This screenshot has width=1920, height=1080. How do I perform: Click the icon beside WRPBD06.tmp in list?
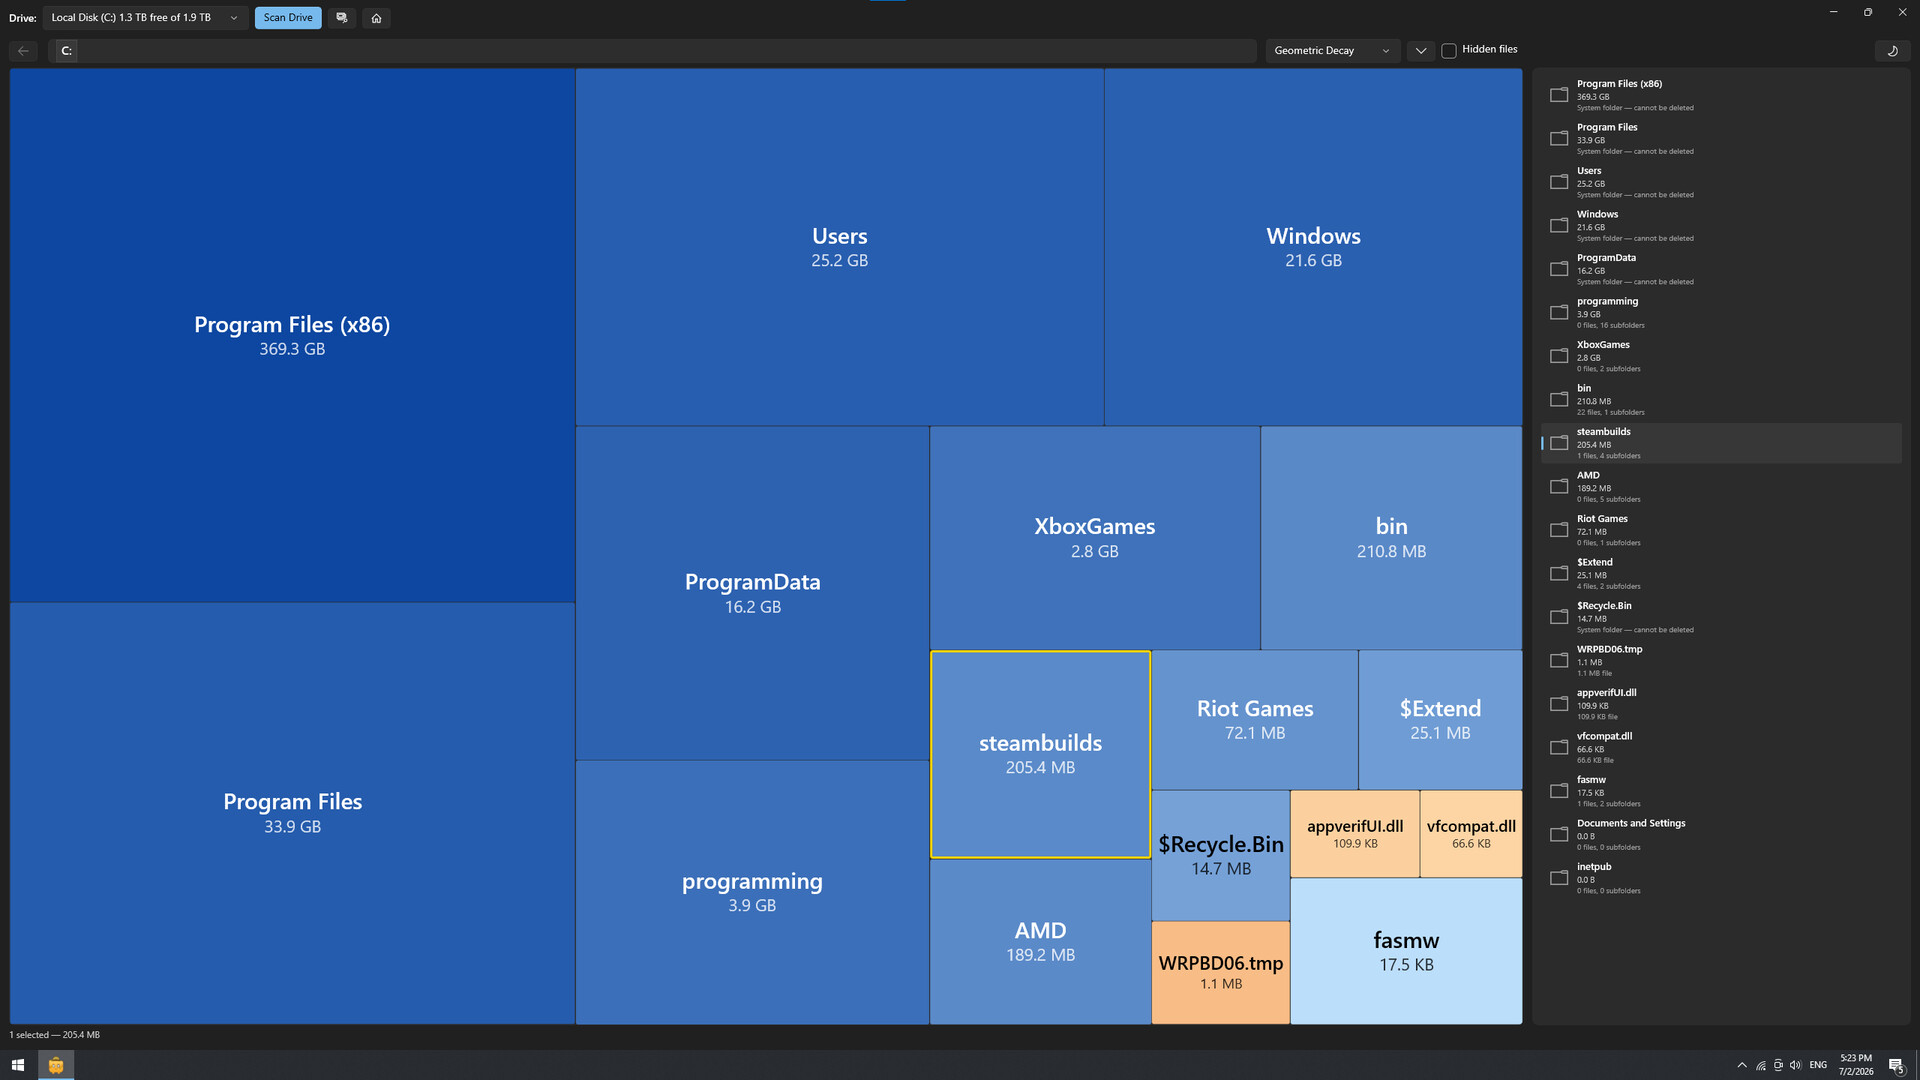(x=1559, y=660)
